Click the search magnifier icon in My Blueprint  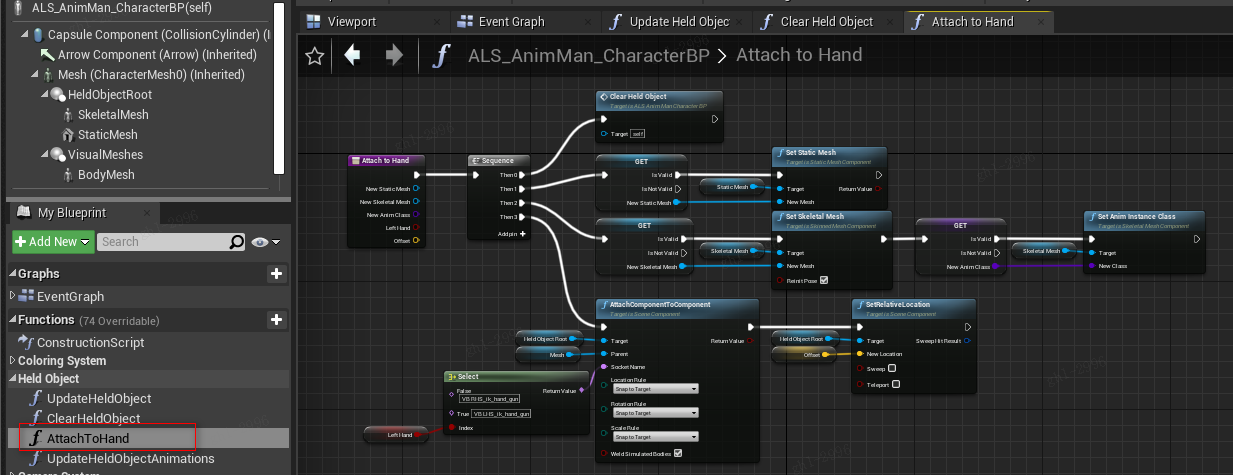click(x=237, y=242)
